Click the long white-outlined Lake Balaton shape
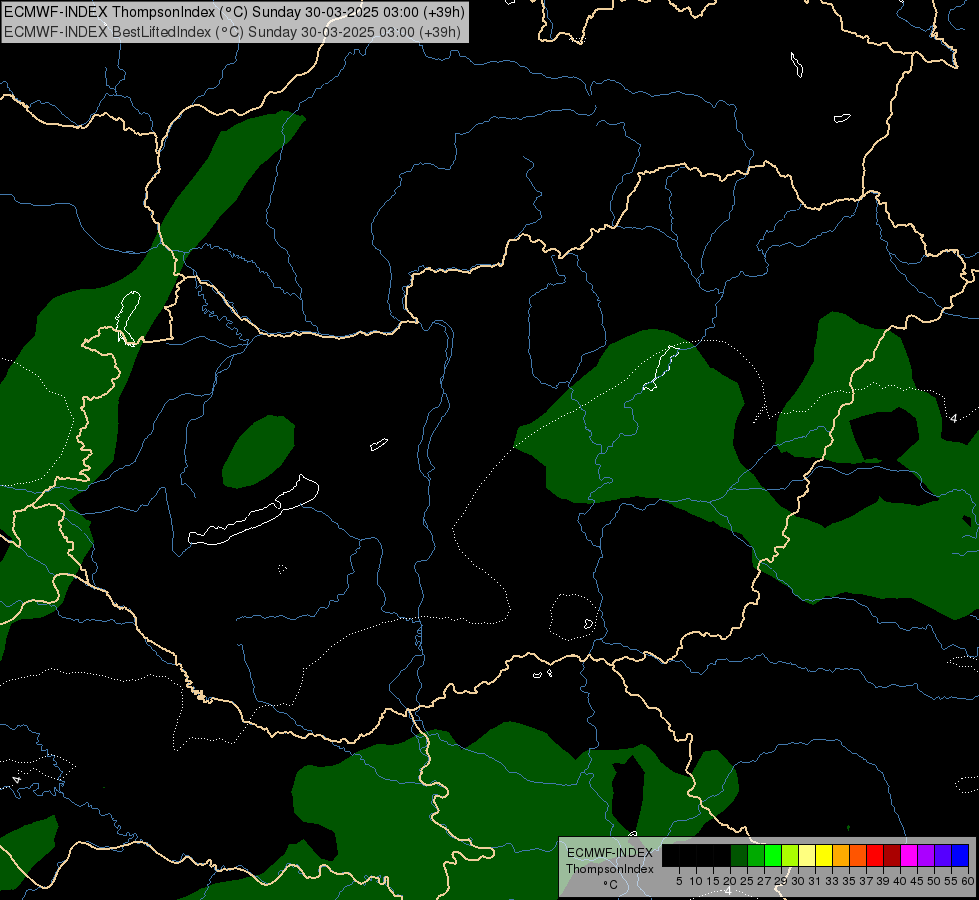 click(x=253, y=511)
